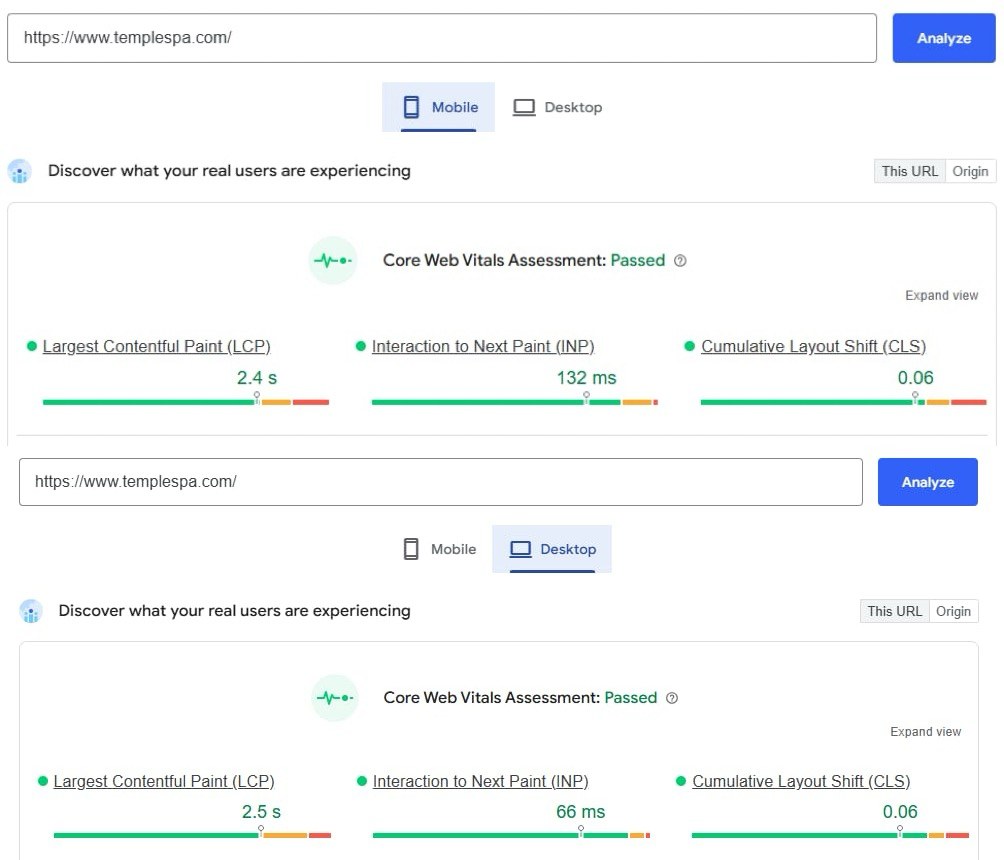Open help icon next to desktop Passed assessment

(672, 698)
